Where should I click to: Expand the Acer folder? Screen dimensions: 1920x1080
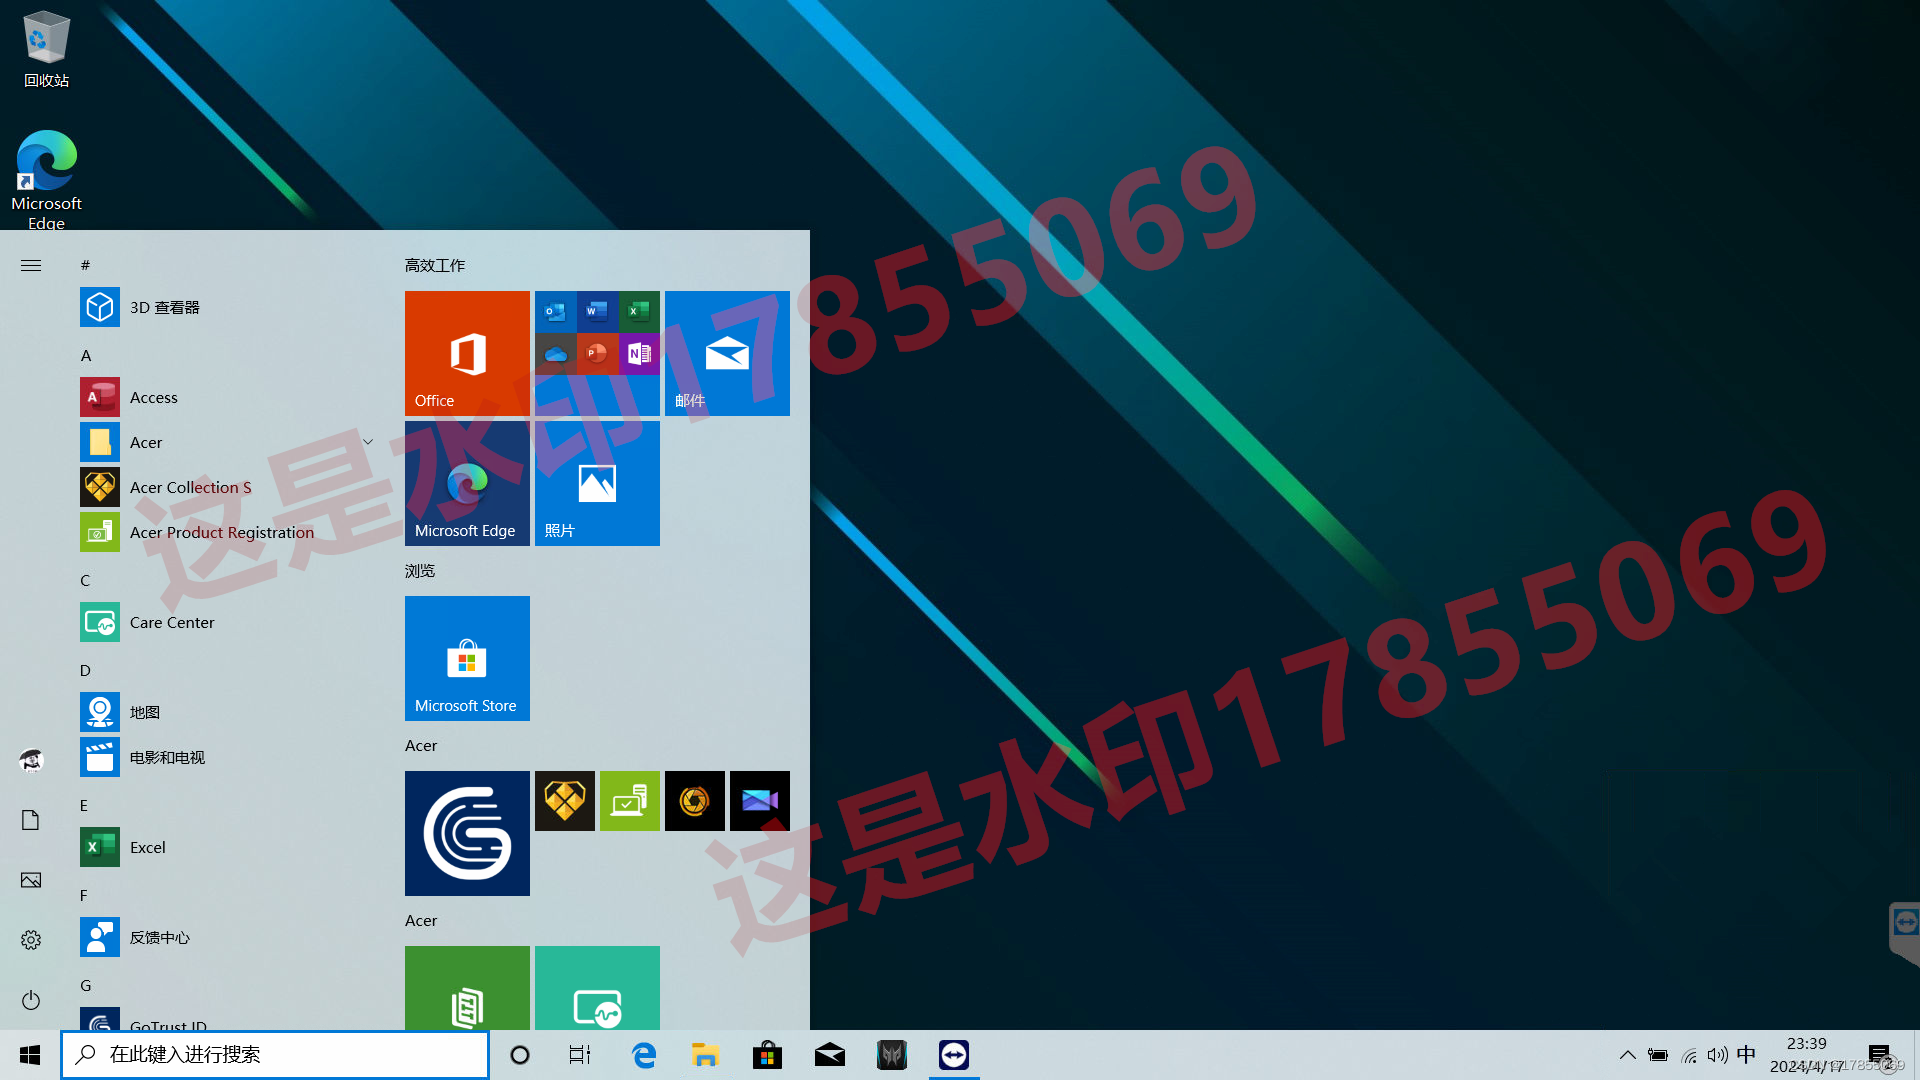coord(230,442)
